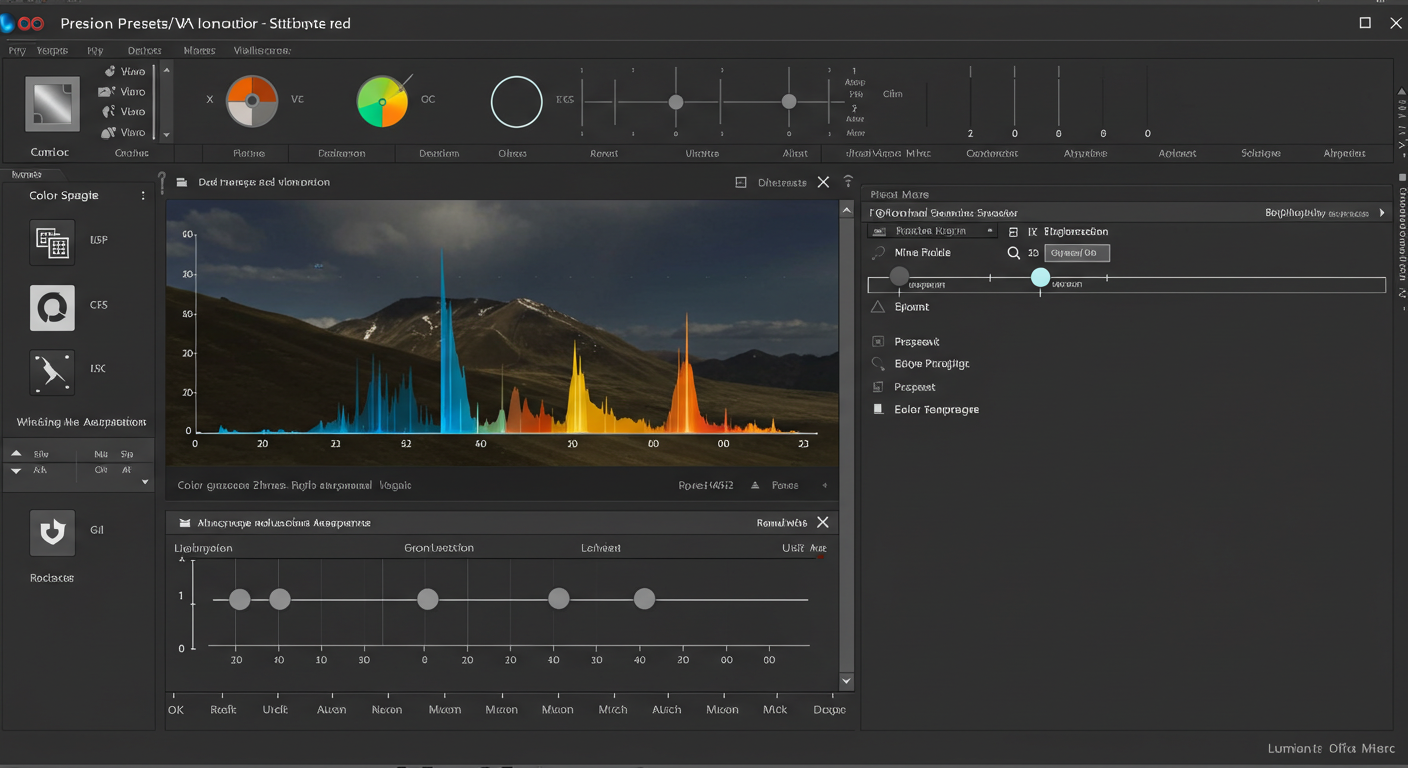
Task: Toggle the square checkbox left of histogram title
Action: tap(182, 183)
